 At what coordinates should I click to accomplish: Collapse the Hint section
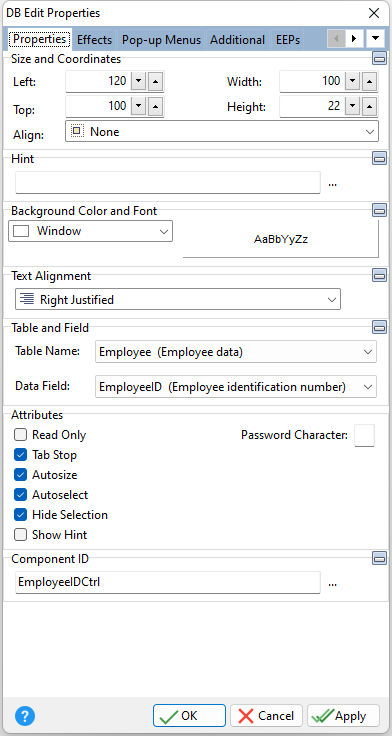pyautogui.click(x=379, y=159)
